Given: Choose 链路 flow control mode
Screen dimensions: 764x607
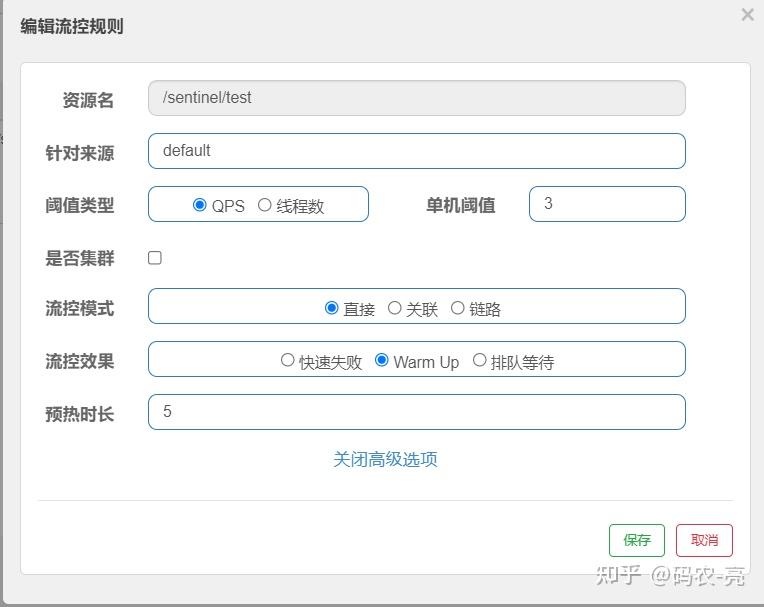Looking at the screenshot, I should click(x=458, y=308).
